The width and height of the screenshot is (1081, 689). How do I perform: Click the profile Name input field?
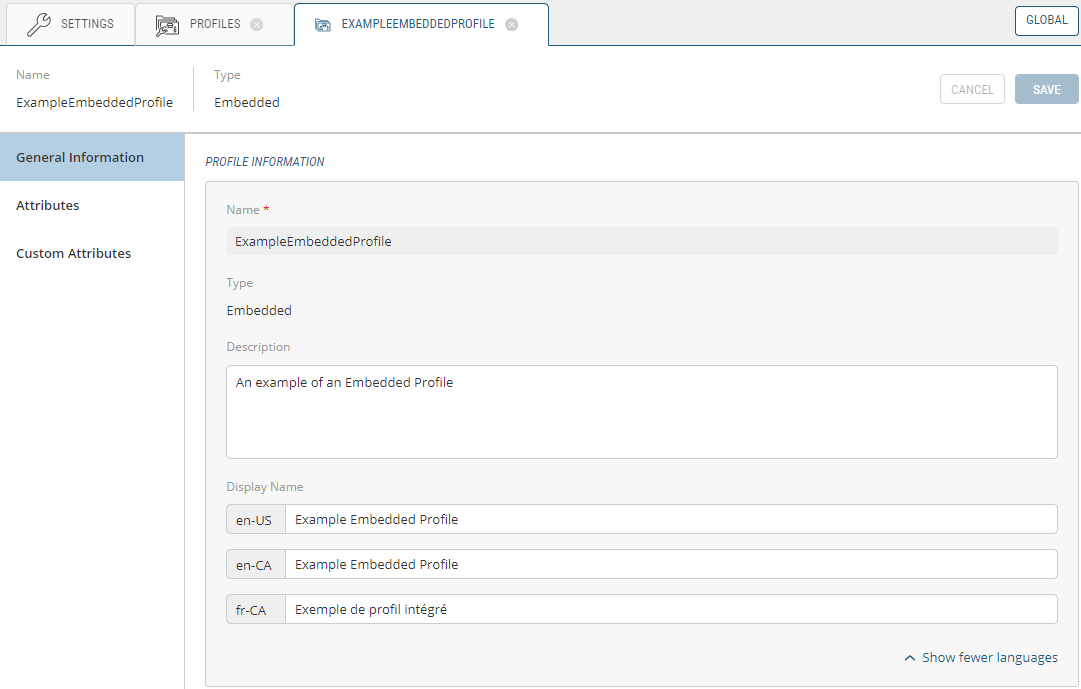(x=641, y=242)
